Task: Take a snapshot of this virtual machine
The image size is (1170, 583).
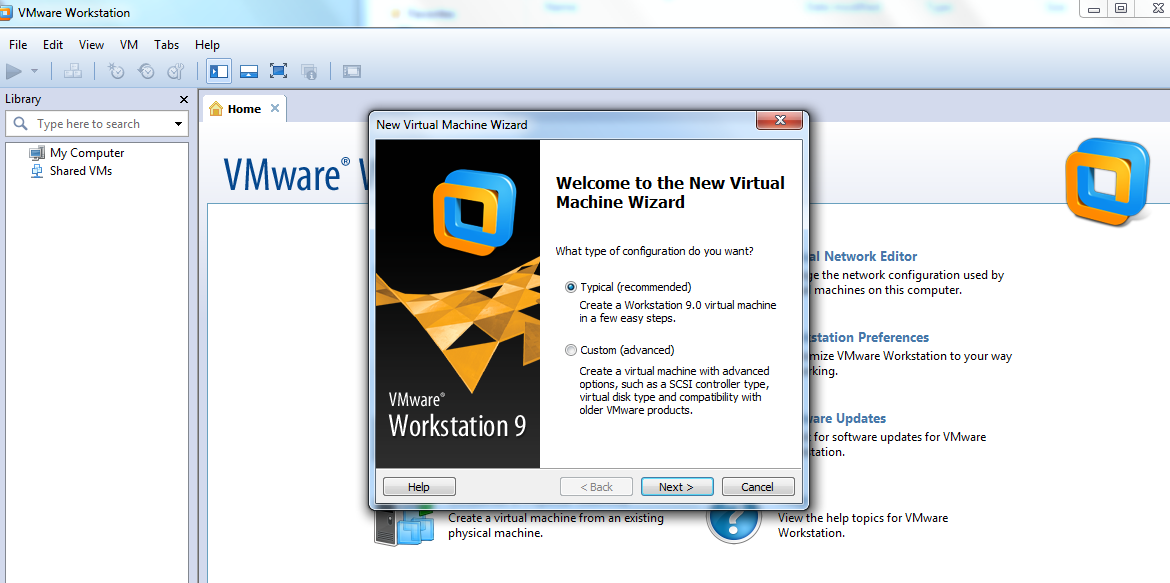Action: click(x=116, y=71)
